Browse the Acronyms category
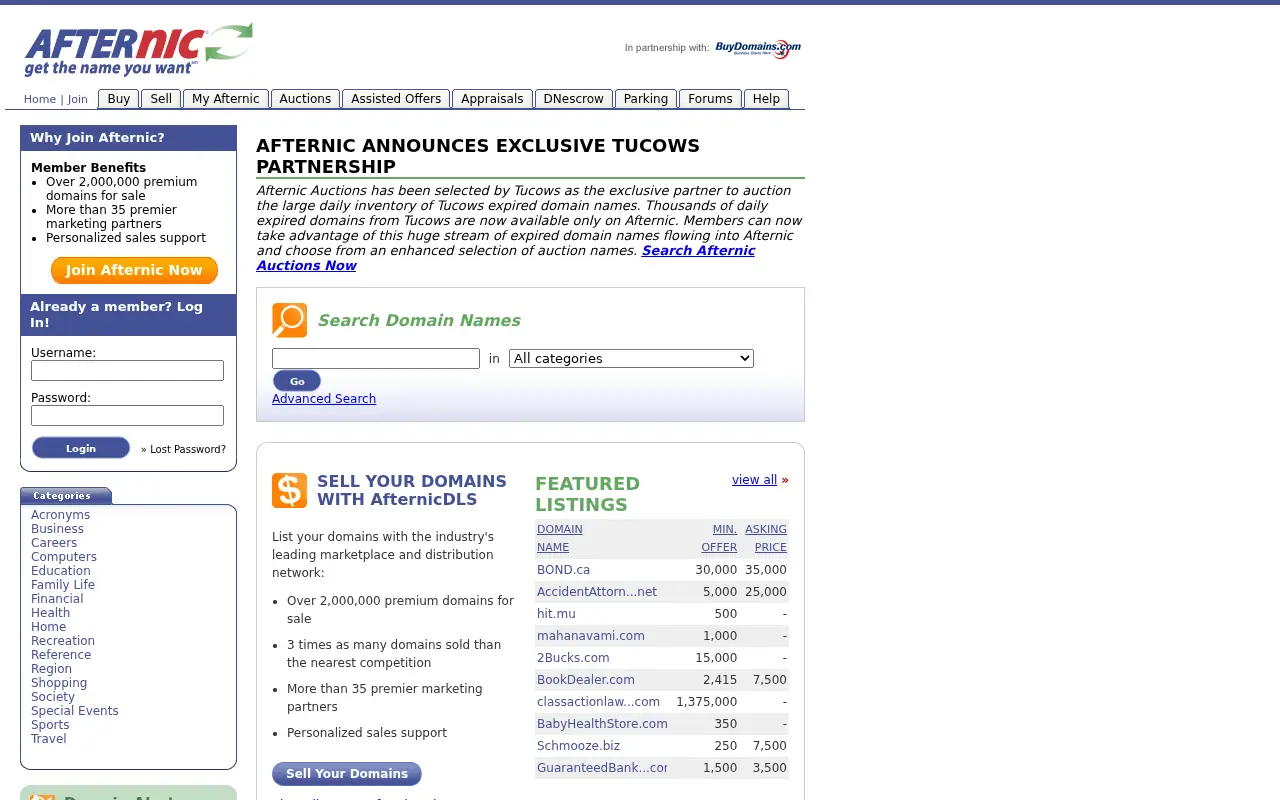1280x800 pixels. [60, 515]
